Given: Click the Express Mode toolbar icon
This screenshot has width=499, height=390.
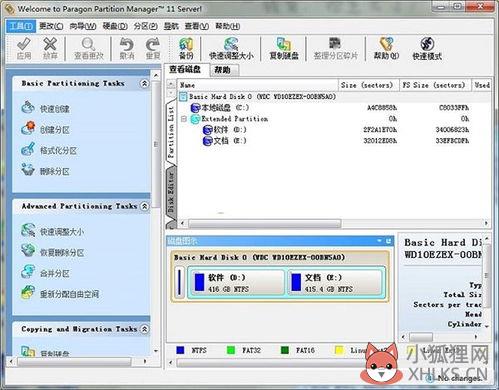Looking at the screenshot, I should point(427,44).
